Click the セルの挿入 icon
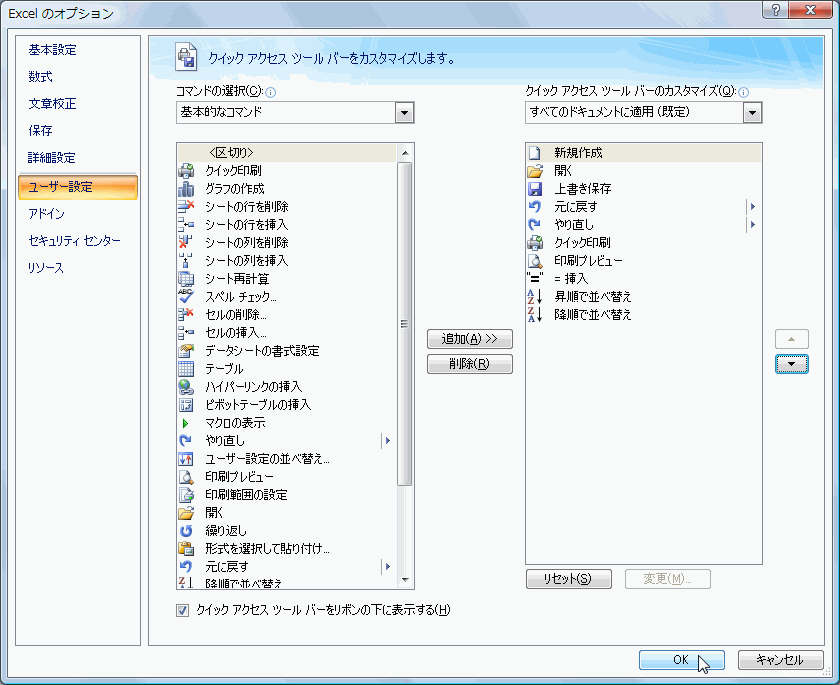Screen dimensions: 840x685 click(x=186, y=333)
